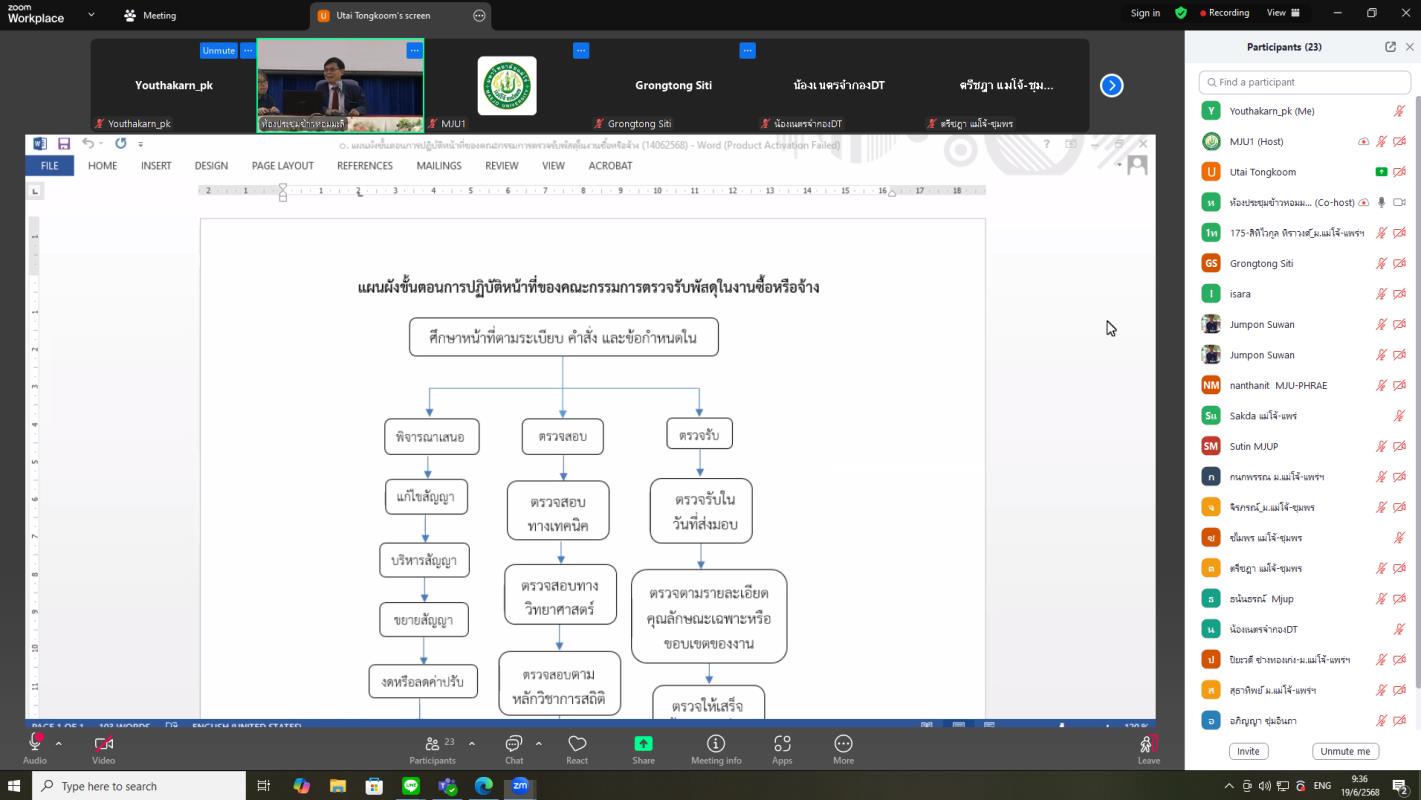Click Unmute on Youthakarn_pk video tile

[218, 50]
